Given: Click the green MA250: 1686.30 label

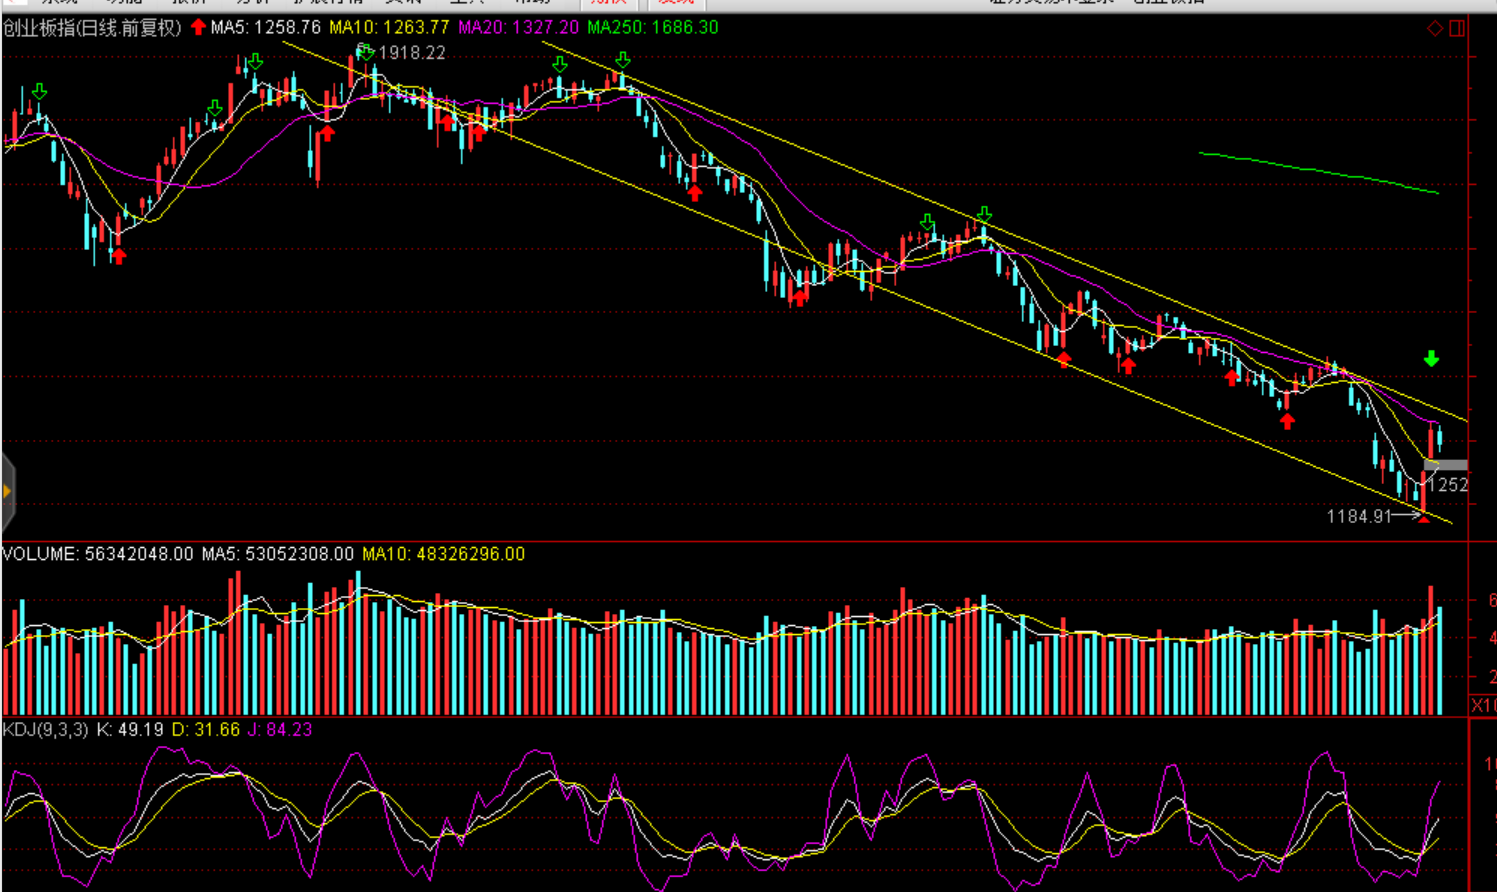Looking at the screenshot, I should click(x=652, y=27).
